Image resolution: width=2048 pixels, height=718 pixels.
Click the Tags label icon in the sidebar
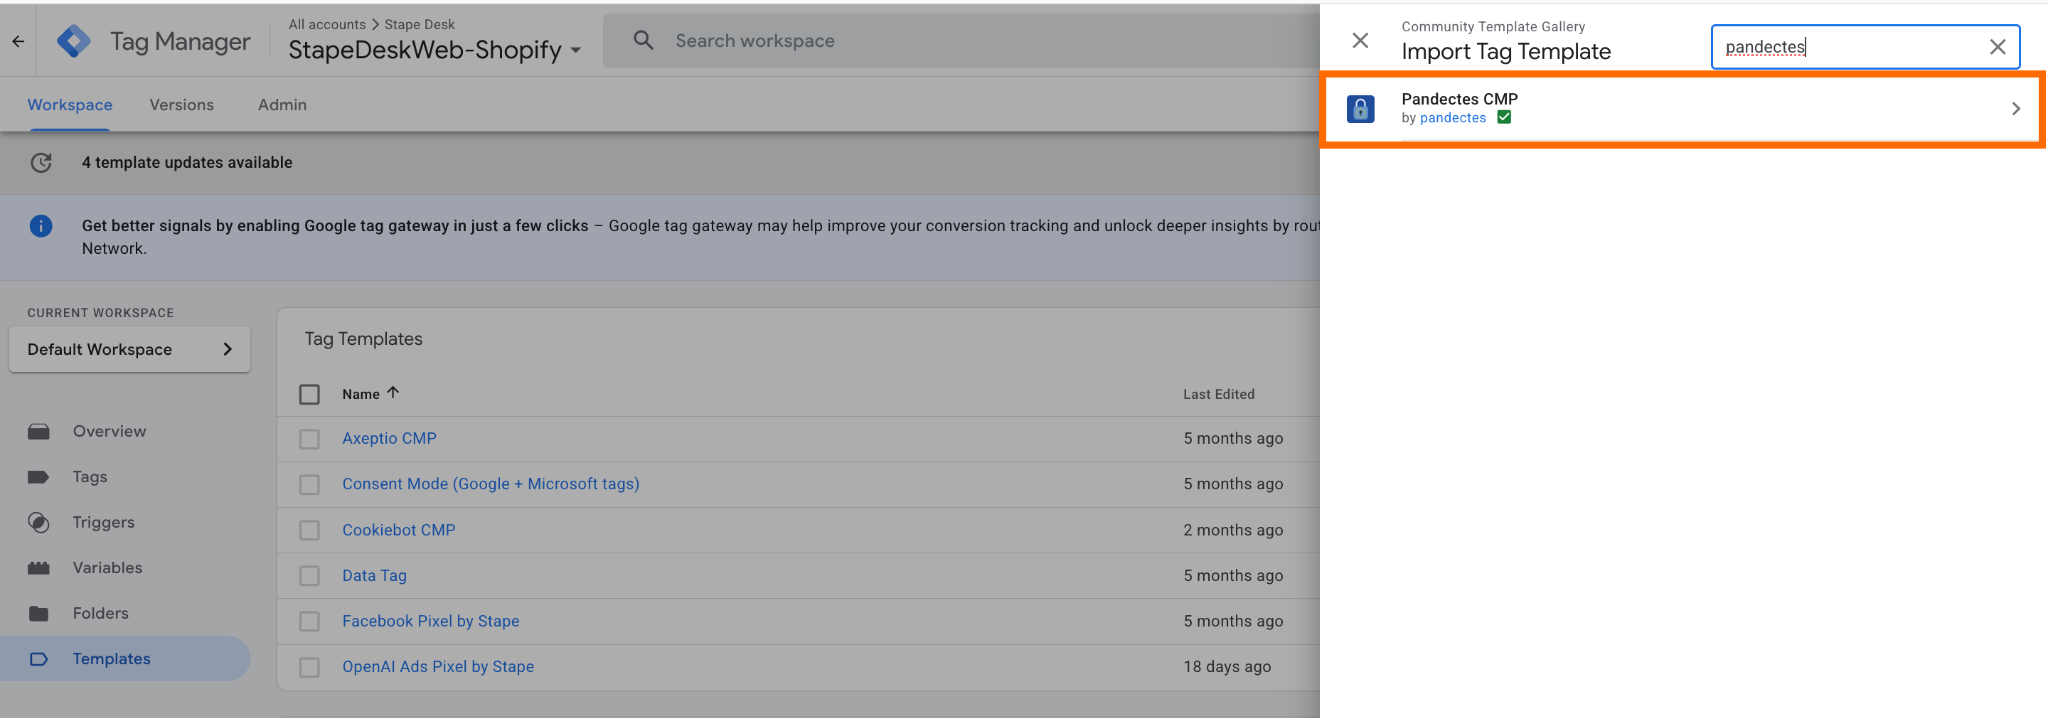[39, 477]
